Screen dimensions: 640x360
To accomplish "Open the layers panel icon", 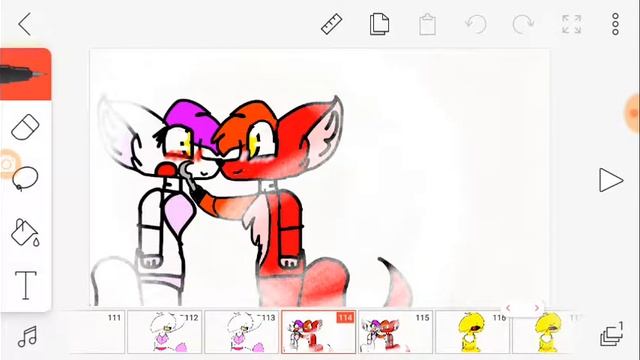I will (611, 333).
